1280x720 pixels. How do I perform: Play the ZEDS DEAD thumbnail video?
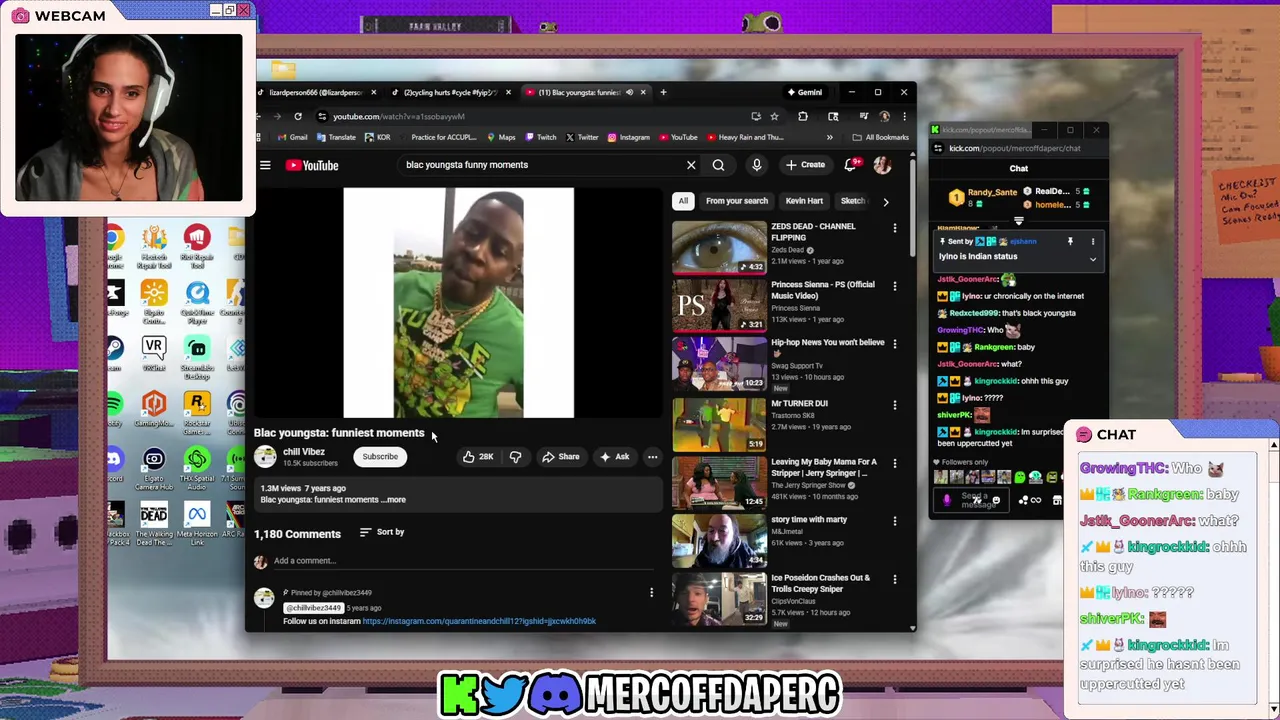(719, 246)
